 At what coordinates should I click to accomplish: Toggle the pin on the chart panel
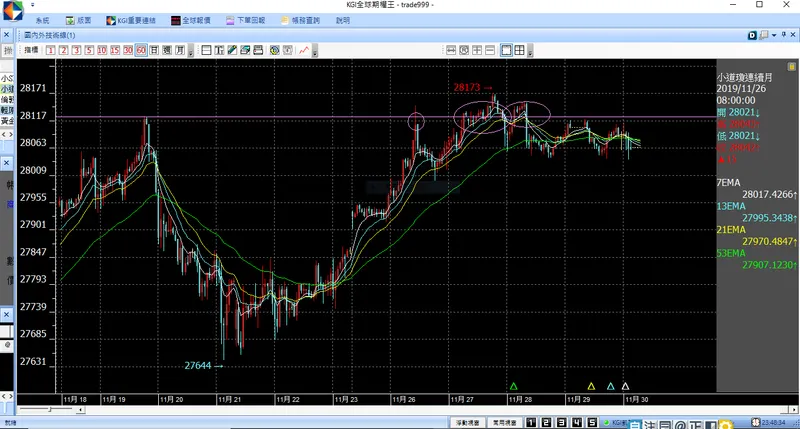[x=784, y=35]
